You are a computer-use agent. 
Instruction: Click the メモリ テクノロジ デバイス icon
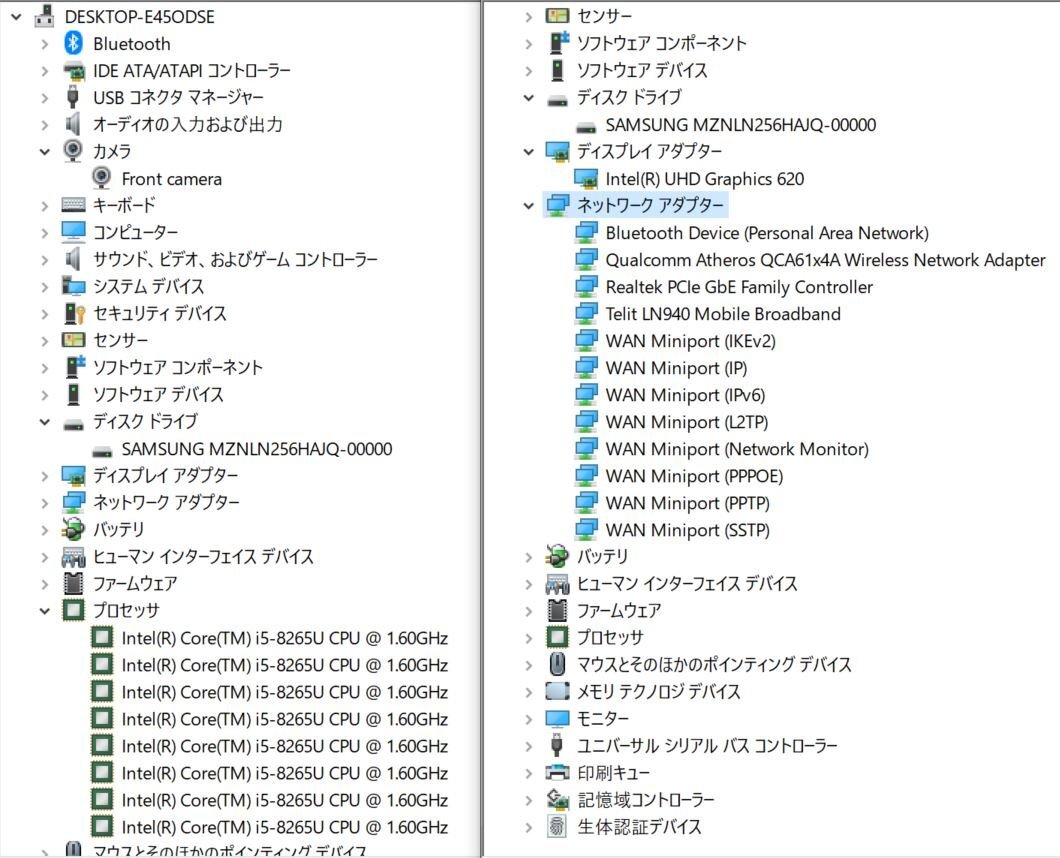pos(557,691)
